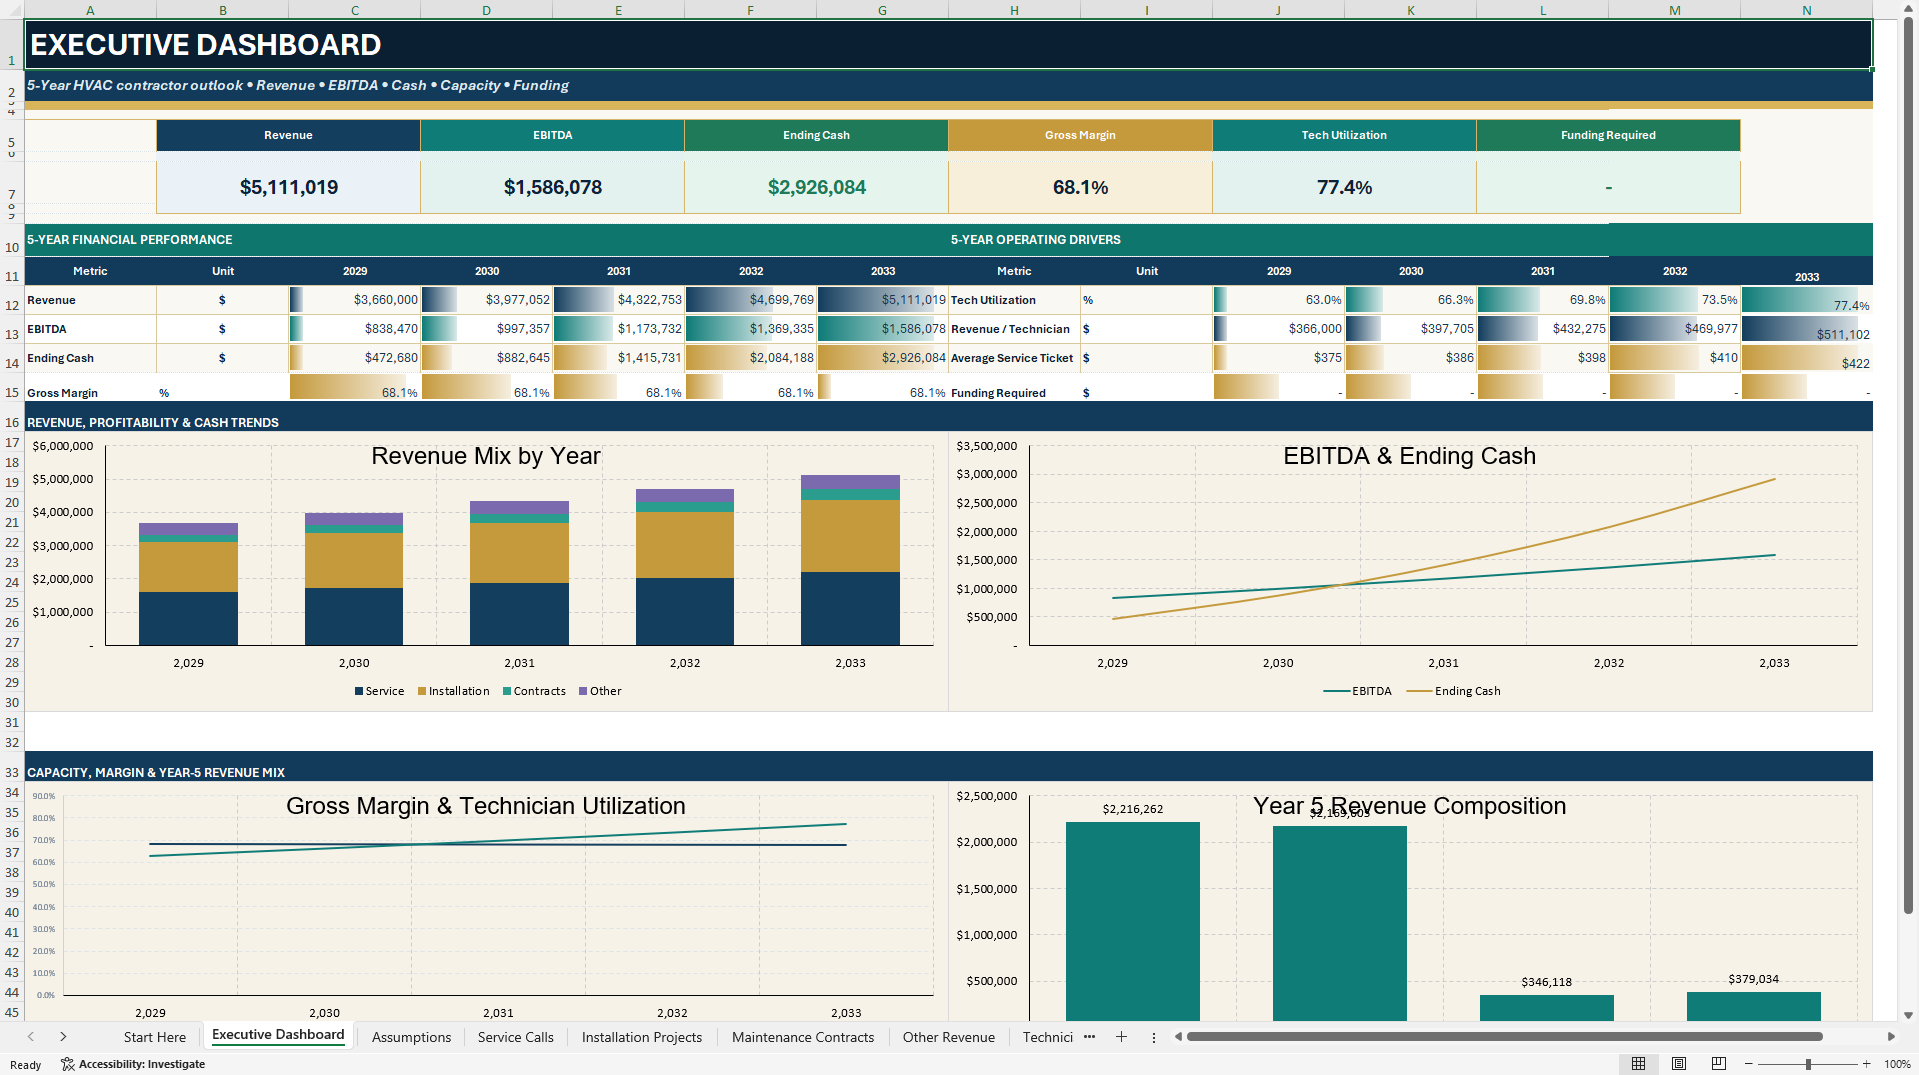
Task: Click the EXECUTIVE DASHBOARD title cell
Action: pos(948,45)
